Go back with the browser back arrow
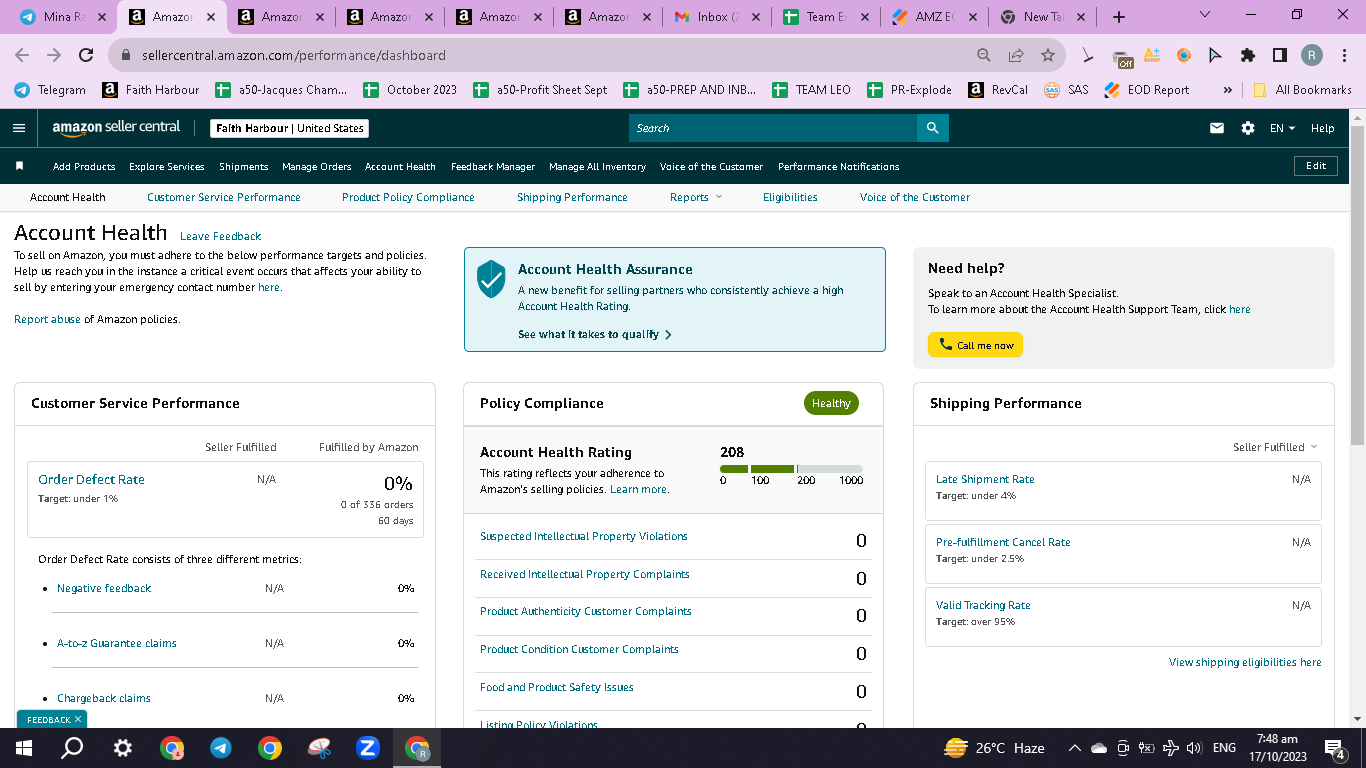1366x768 pixels. (22, 55)
